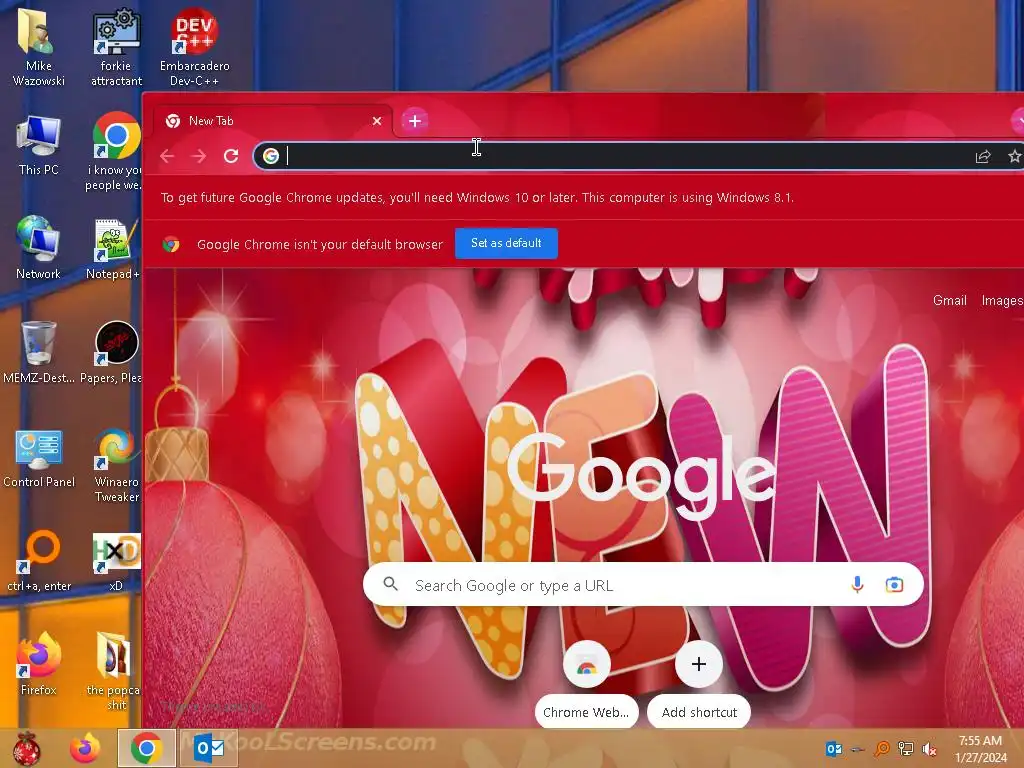Reload the Chrome page
This screenshot has width=1024, height=768.
[231, 156]
